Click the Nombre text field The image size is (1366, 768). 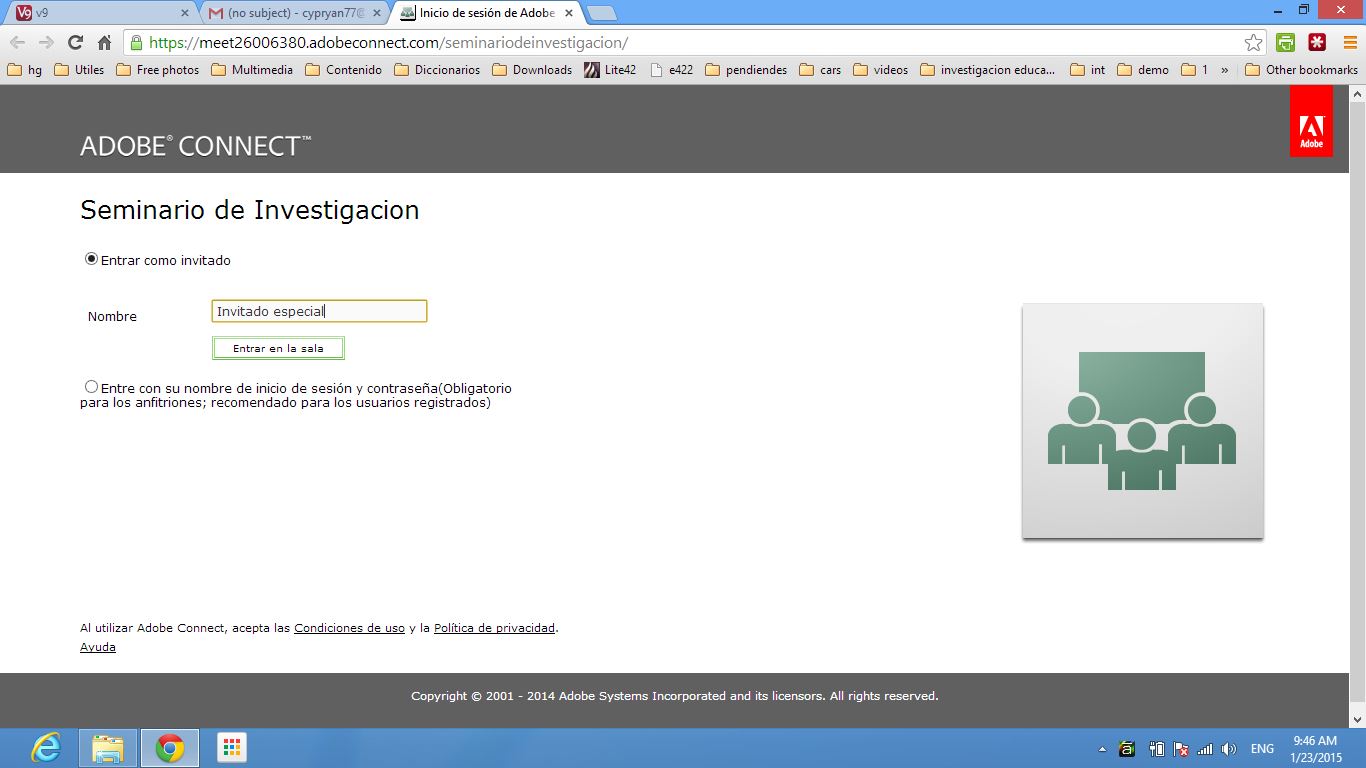[x=319, y=311]
